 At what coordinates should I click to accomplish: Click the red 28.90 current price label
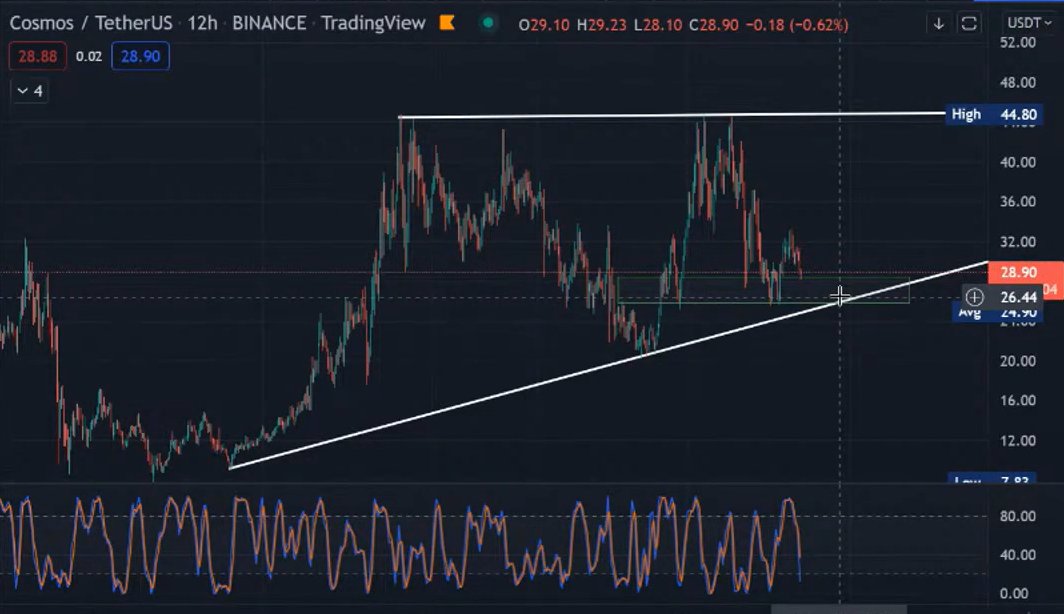coord(1016,272)
